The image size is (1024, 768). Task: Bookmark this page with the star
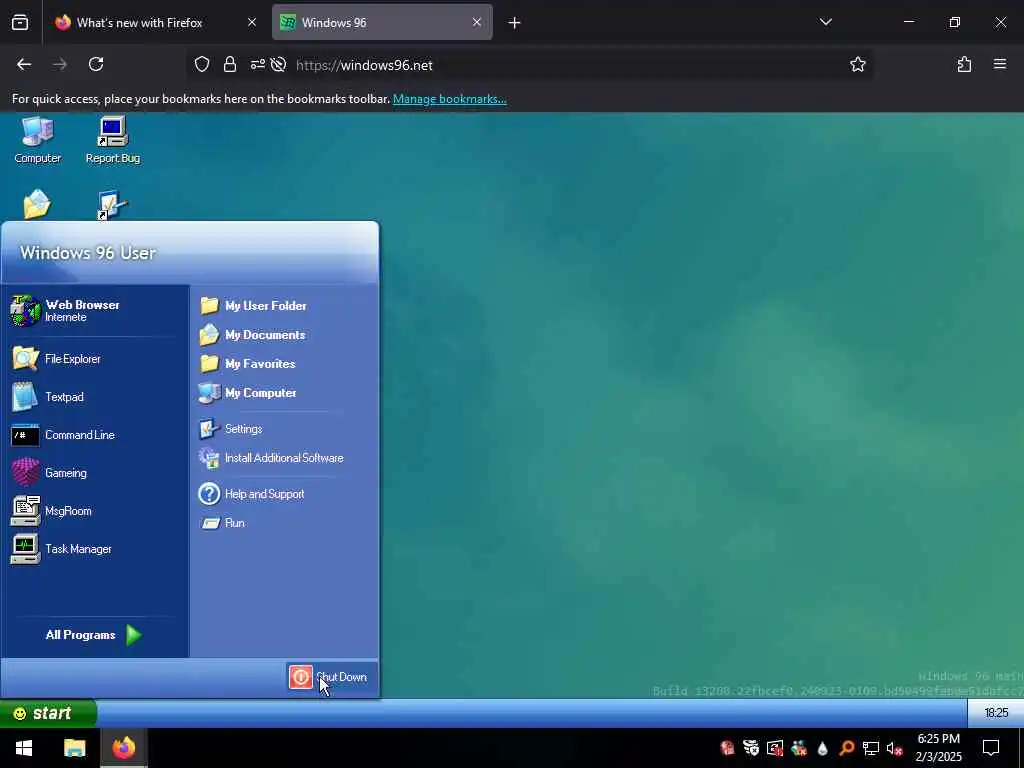(x=857, y=65)
